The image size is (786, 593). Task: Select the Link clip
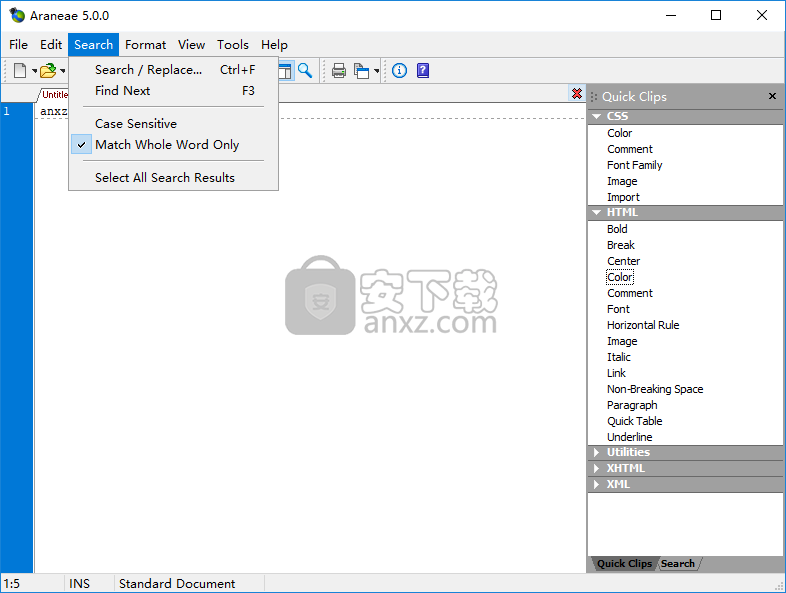coord(616,373)
